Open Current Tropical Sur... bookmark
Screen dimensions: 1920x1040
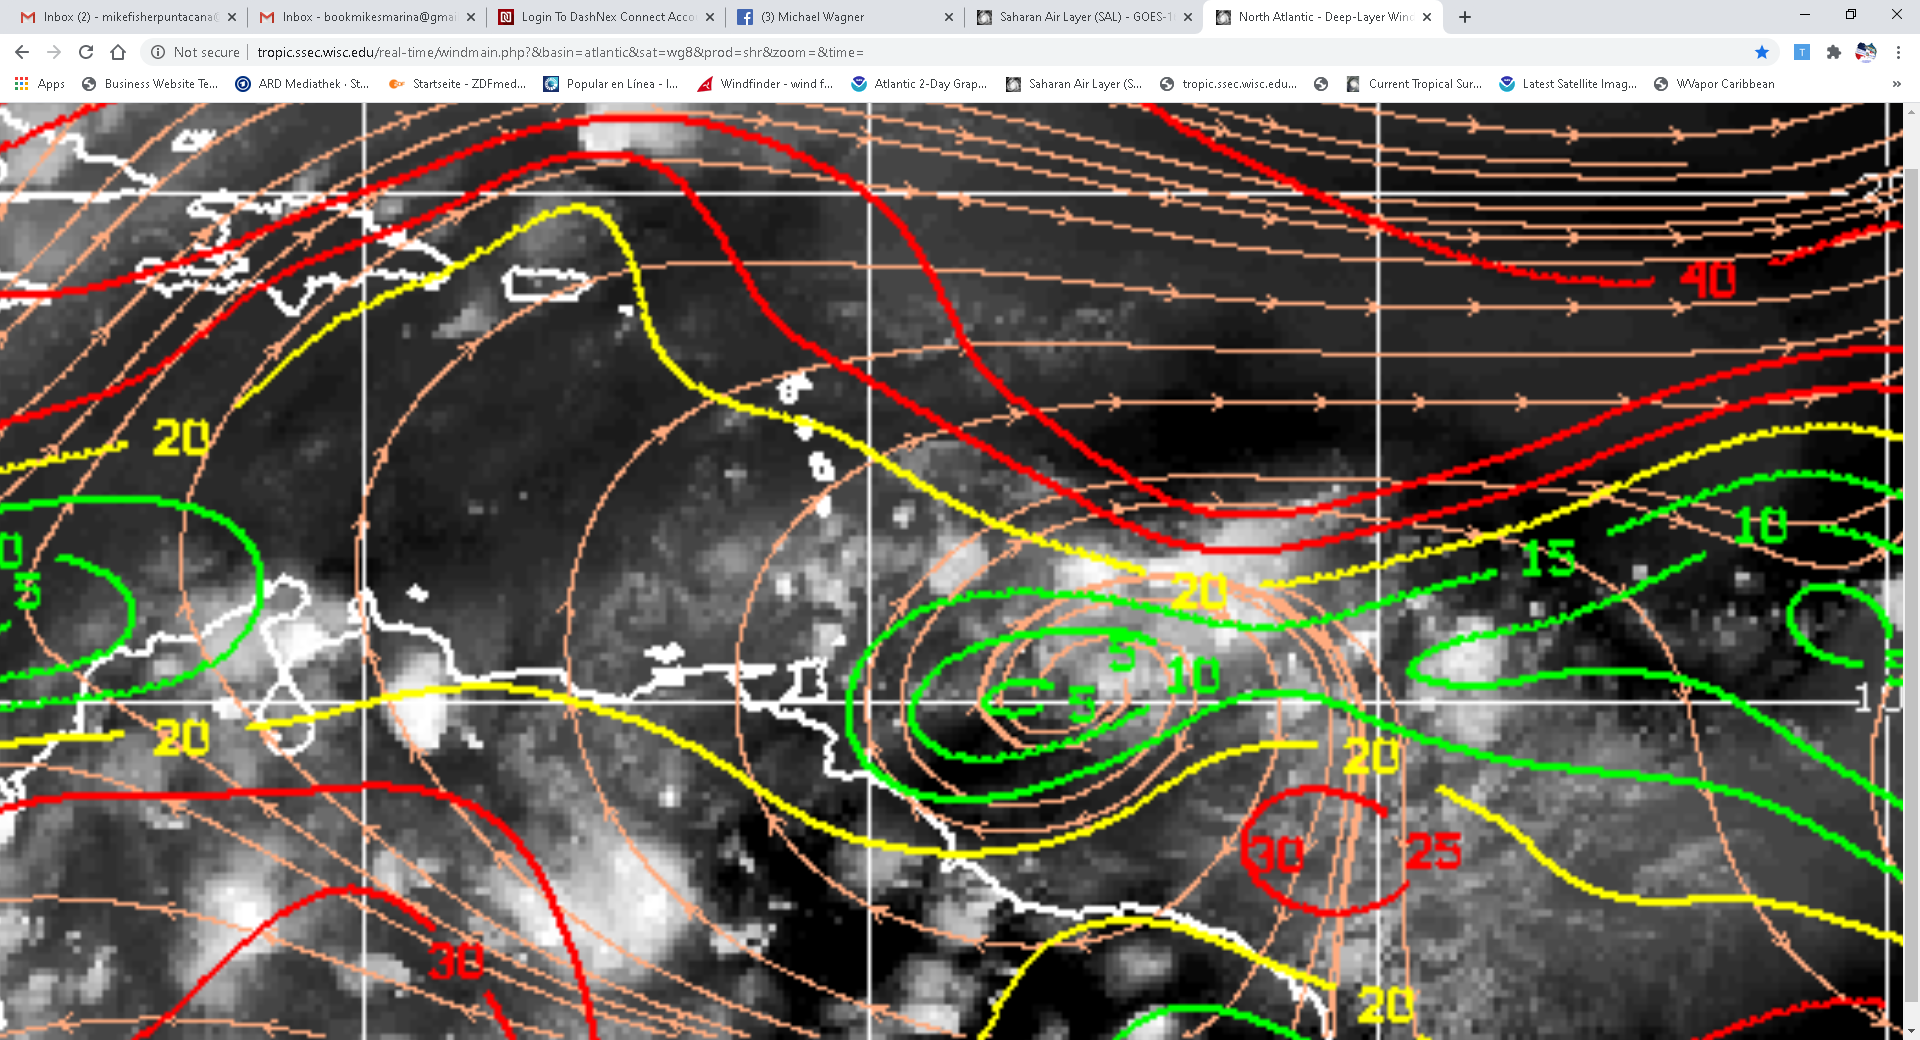[1414, 84]
